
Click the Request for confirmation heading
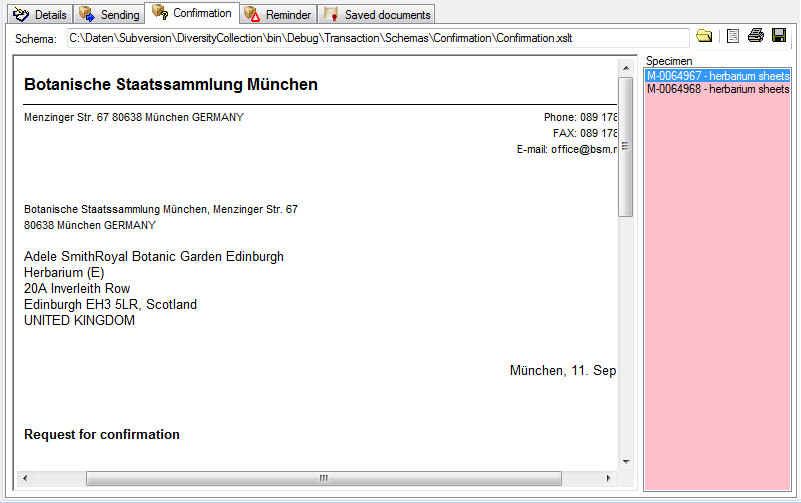pyautogui.click(x=102, y=435)
